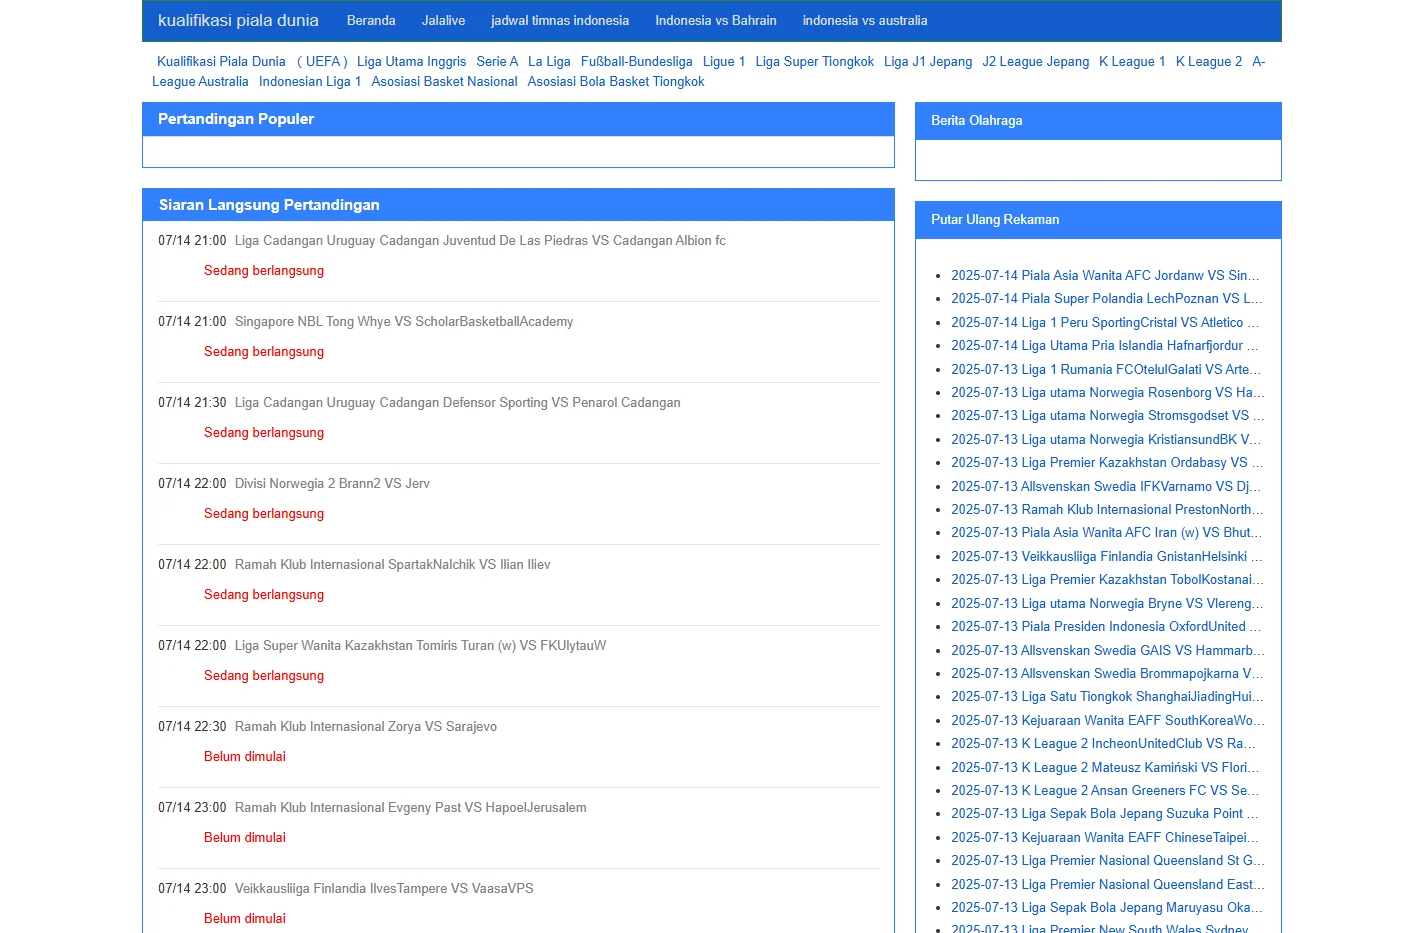Viewport: 1424px width, 933px height.
Task: Open replay Kejuaraan Wanita EAFF SouthKoreaWo
Action: (x=1108, y=720)
